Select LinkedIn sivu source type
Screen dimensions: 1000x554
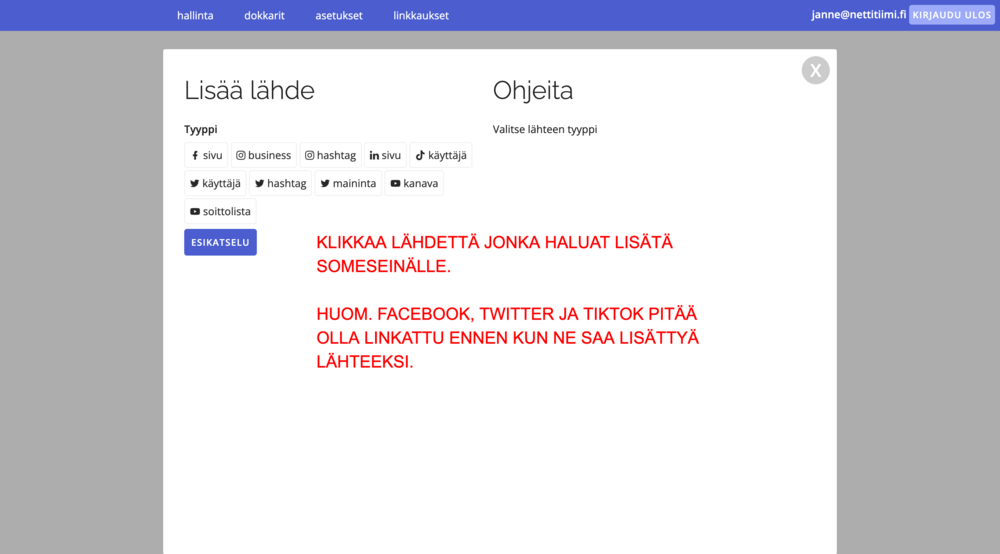[385, 155]
